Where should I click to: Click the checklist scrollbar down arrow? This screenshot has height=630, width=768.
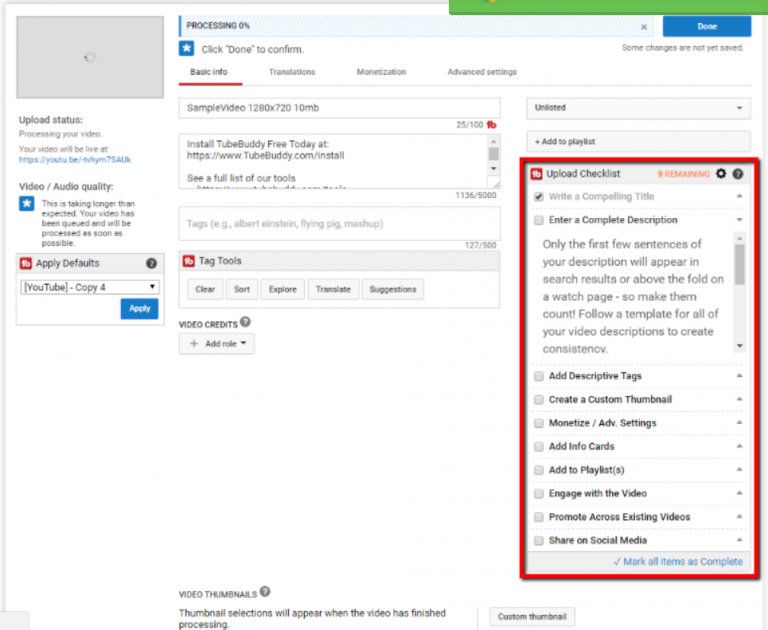(x=740, y=346)
